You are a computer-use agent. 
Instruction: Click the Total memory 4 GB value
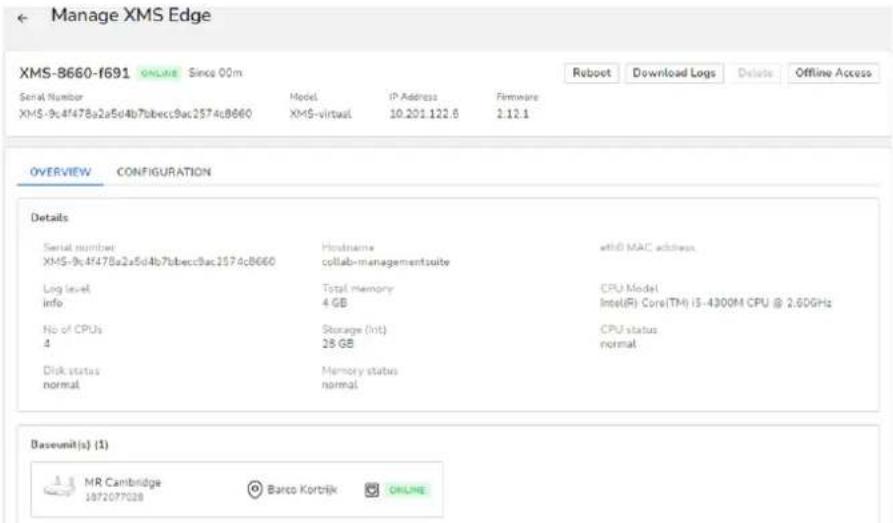click(334, 303)
